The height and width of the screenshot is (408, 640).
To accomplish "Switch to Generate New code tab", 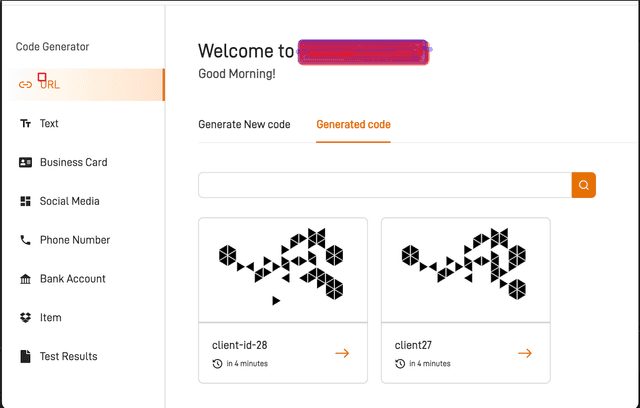I will click(244, 124).
